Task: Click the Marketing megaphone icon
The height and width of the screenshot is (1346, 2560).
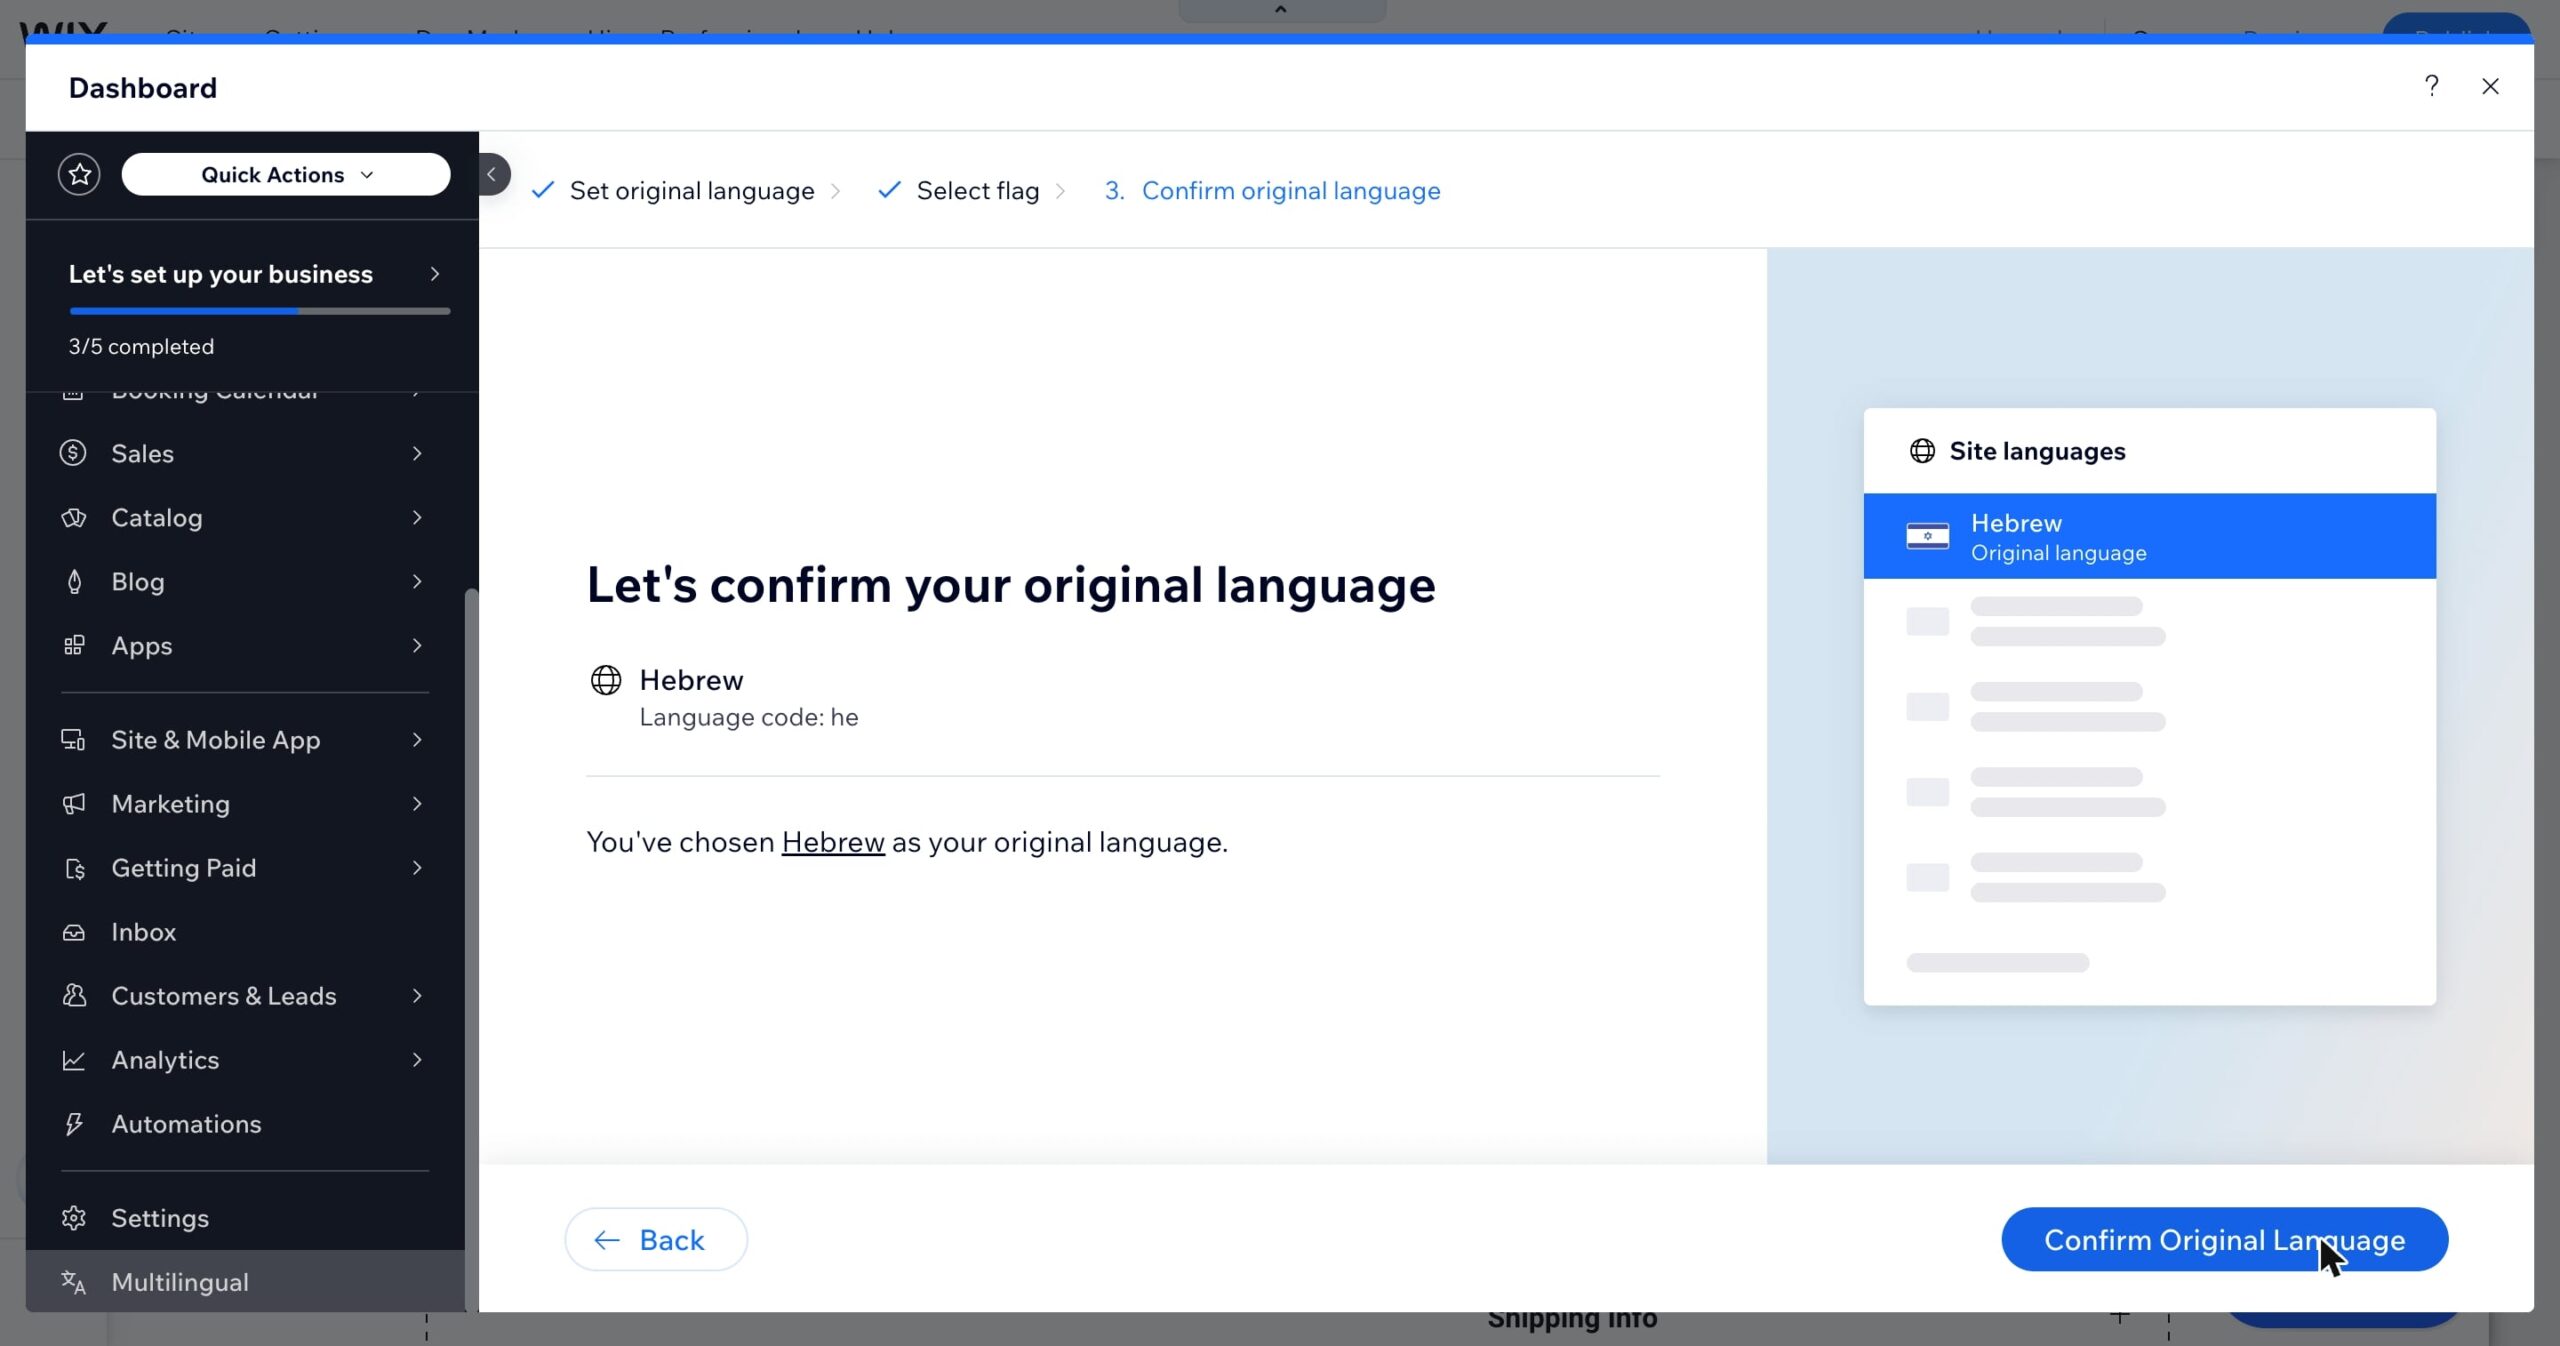Action: coord(73,803)
